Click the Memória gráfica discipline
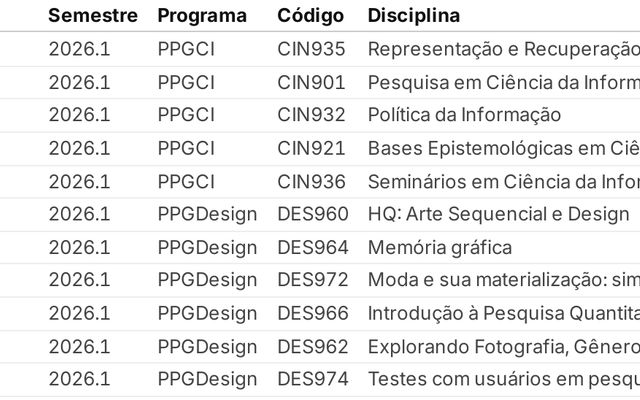Image resolution: width=640 pixels, height=400 pixels. pyautogui.click(x=440, y=247)
